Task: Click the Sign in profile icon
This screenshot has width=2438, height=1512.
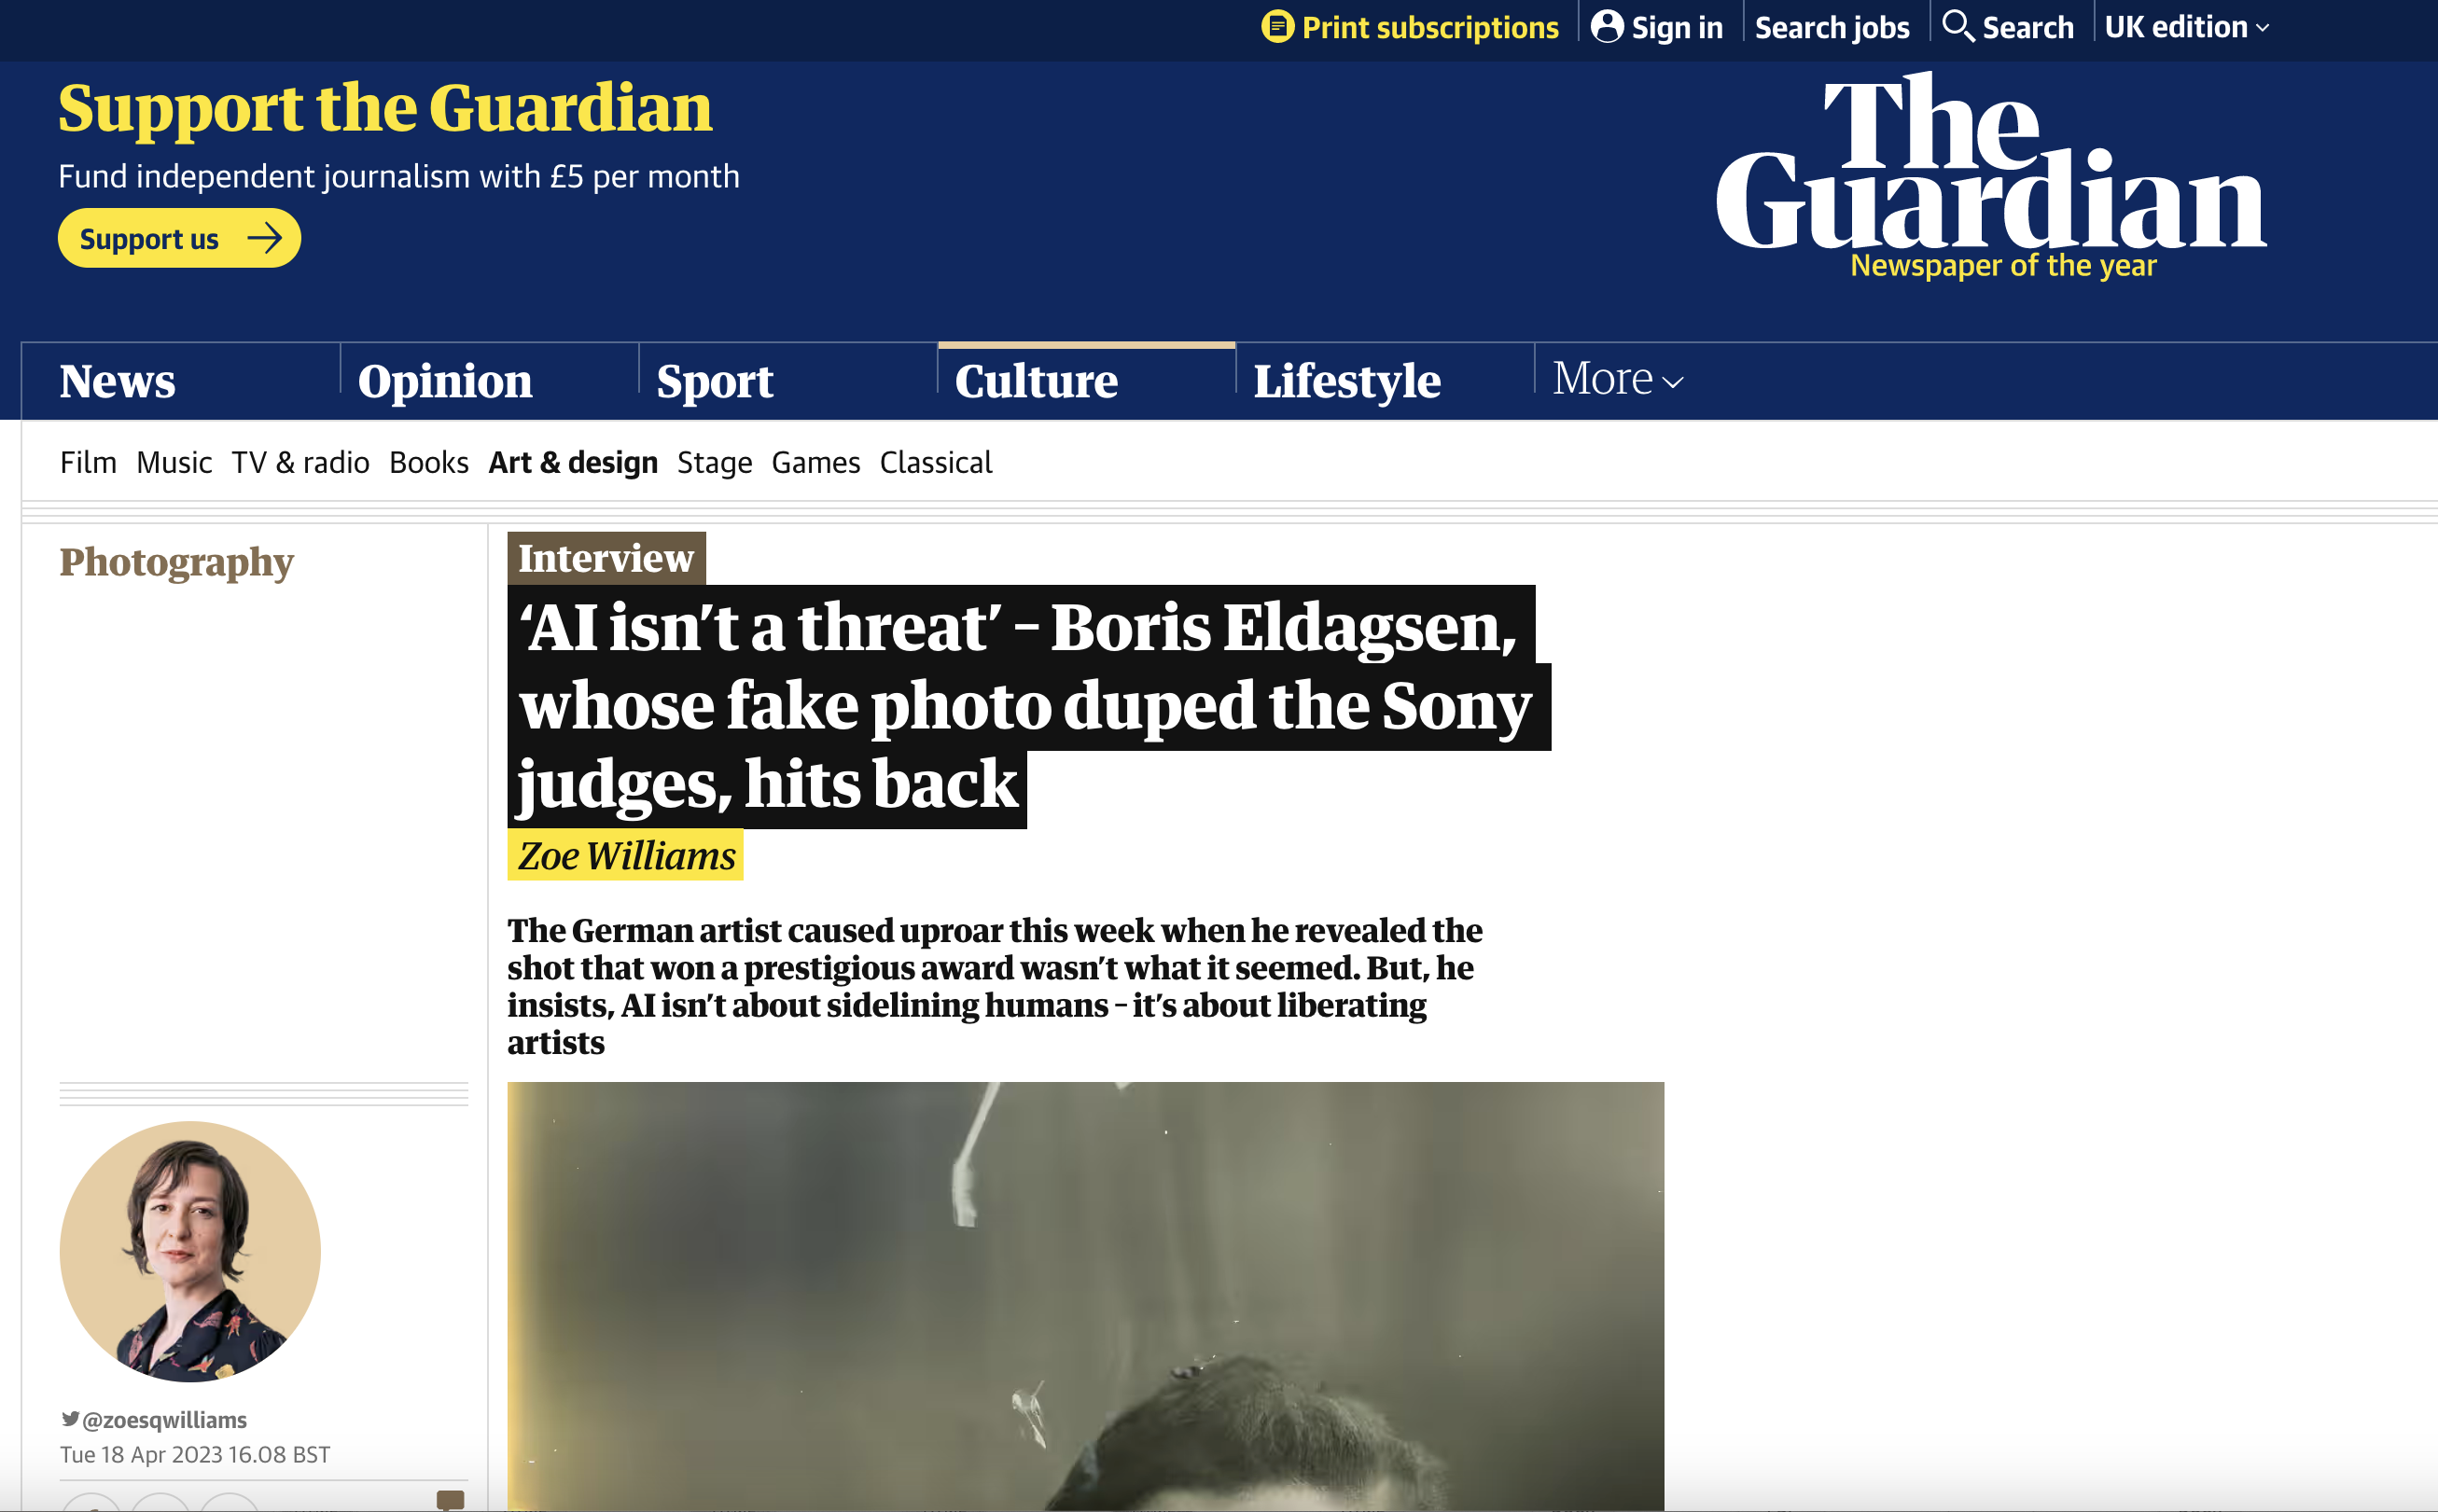Action: (x=1606, y=26)
